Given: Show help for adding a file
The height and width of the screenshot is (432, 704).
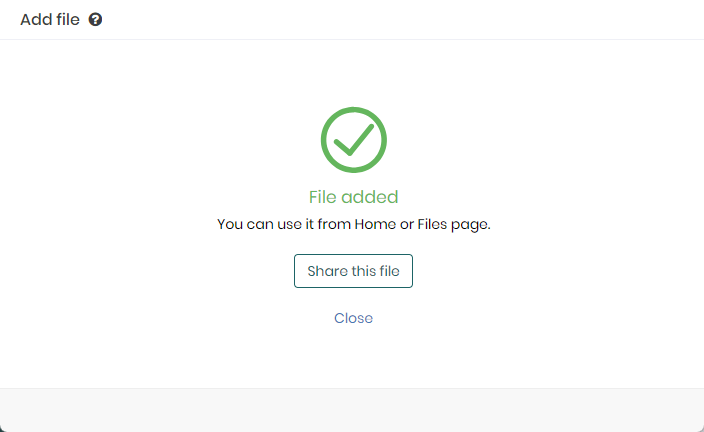Looking at the screenshot, I should click(95, 19).
